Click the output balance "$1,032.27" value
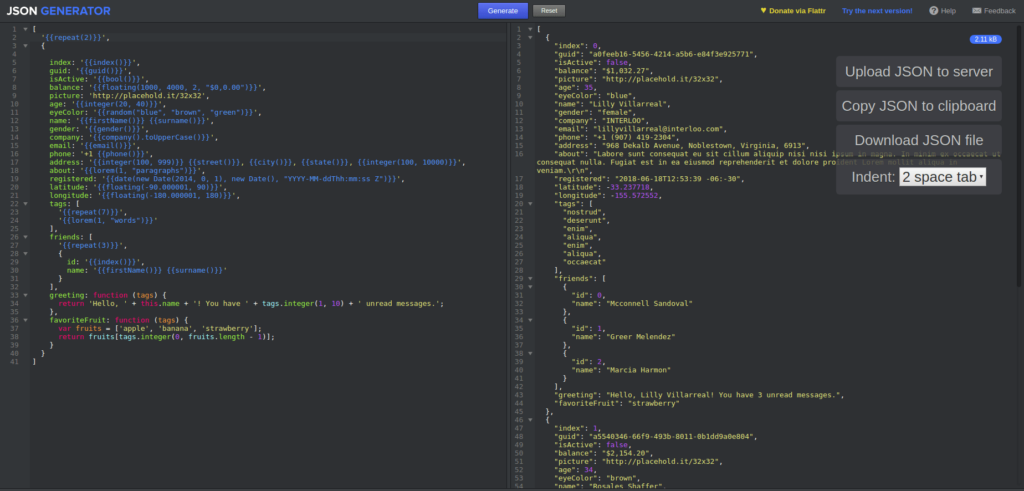1024x491 pixels. coord(628,71)
